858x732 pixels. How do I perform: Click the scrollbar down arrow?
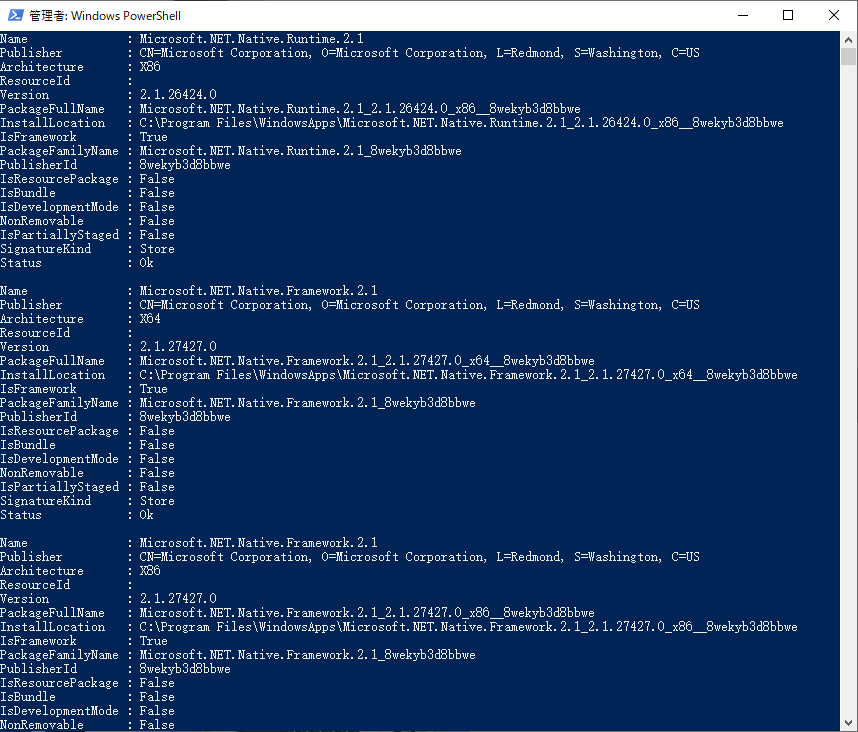click(848, 722)
